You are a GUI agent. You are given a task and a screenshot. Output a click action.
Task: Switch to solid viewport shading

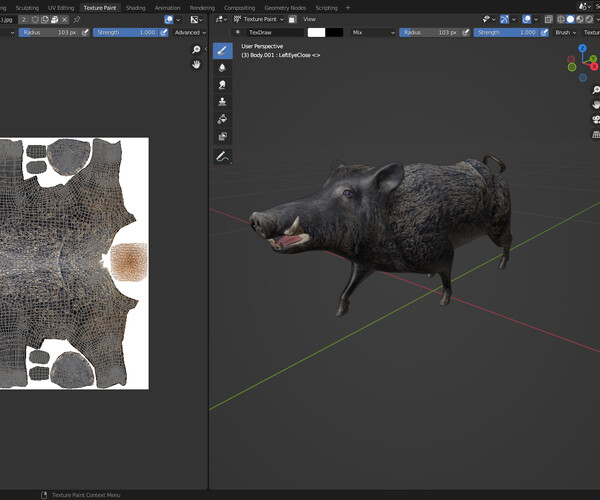[x=571, y=19]
